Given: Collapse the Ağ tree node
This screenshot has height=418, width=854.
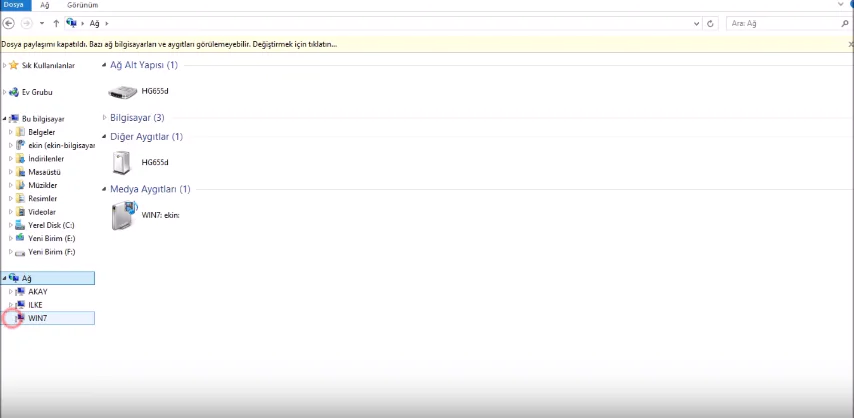Looking at the screenshot, I should tap(4, 278).
